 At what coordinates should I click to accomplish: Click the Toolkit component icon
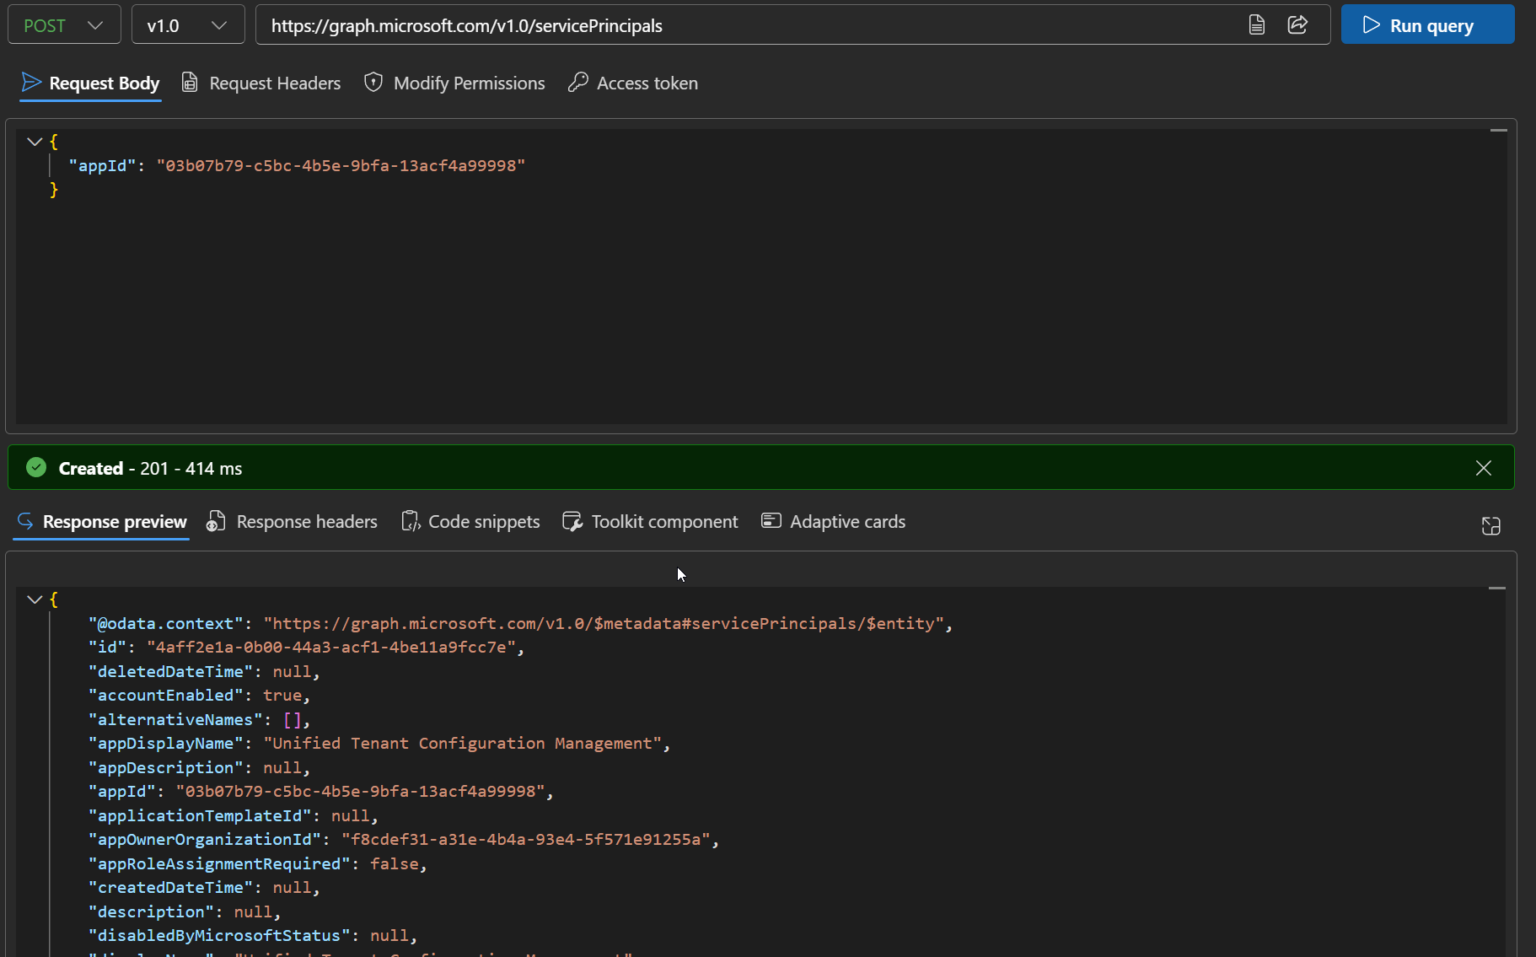tap(572, 521)
